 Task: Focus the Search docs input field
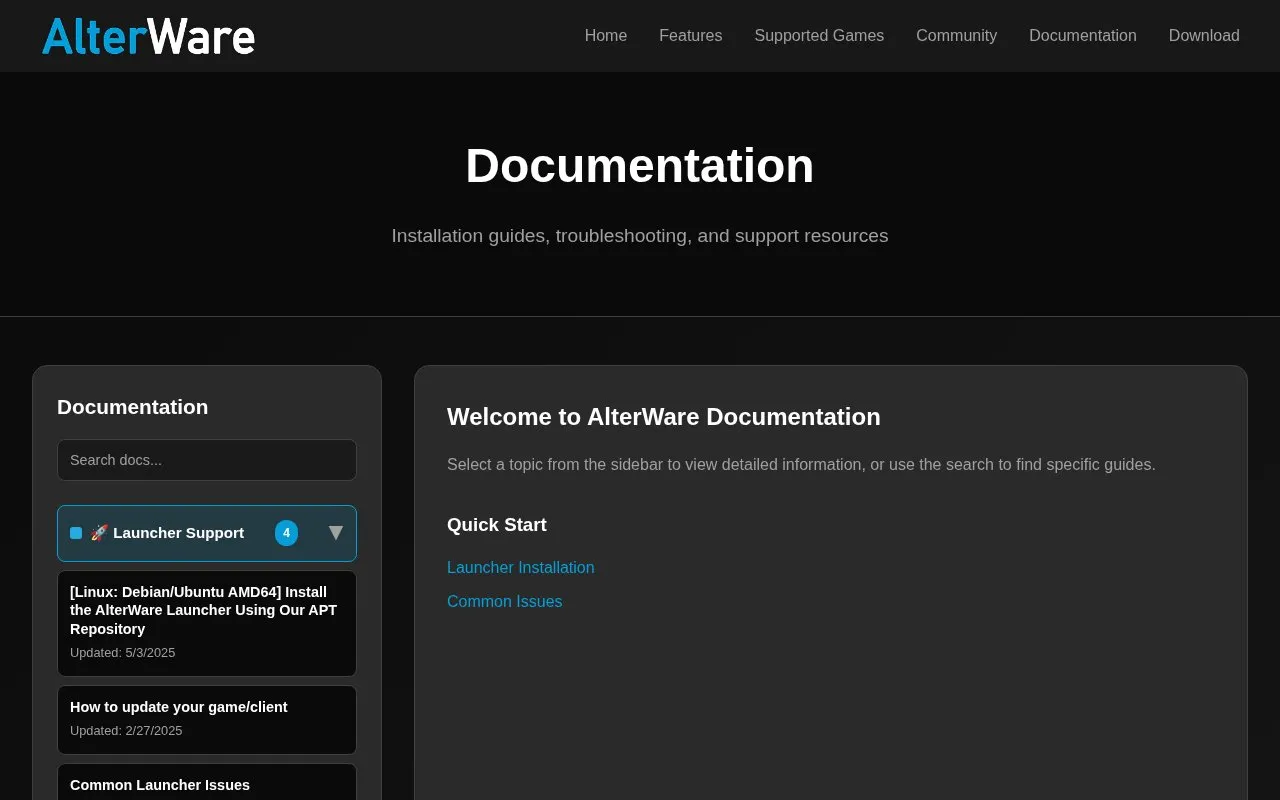207,460
